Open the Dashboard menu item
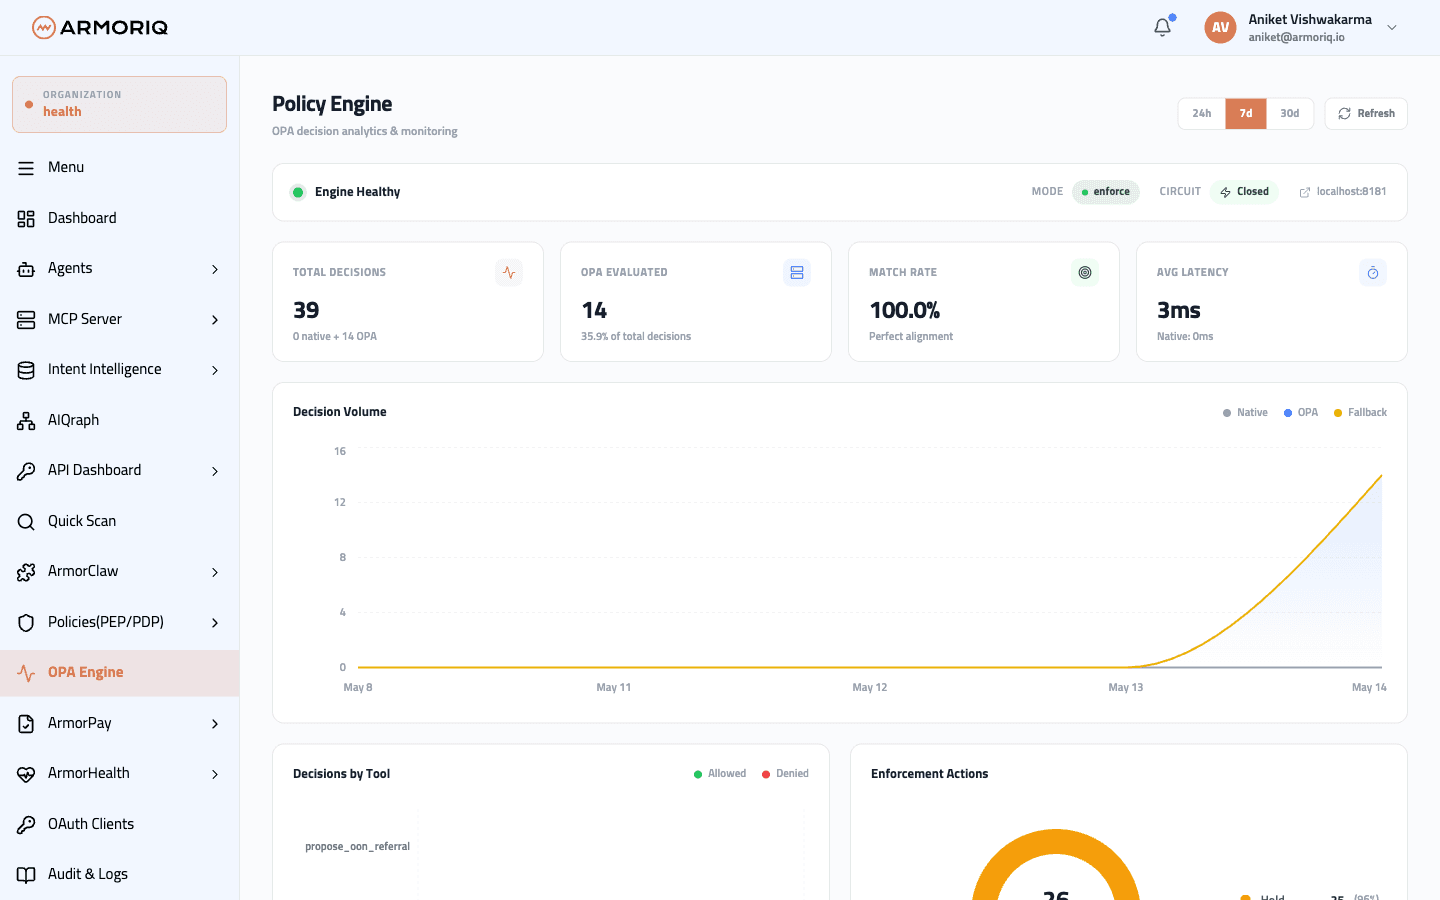This screenshot has height=900, width=1440. pyautogui.click(x=119, y=218)
